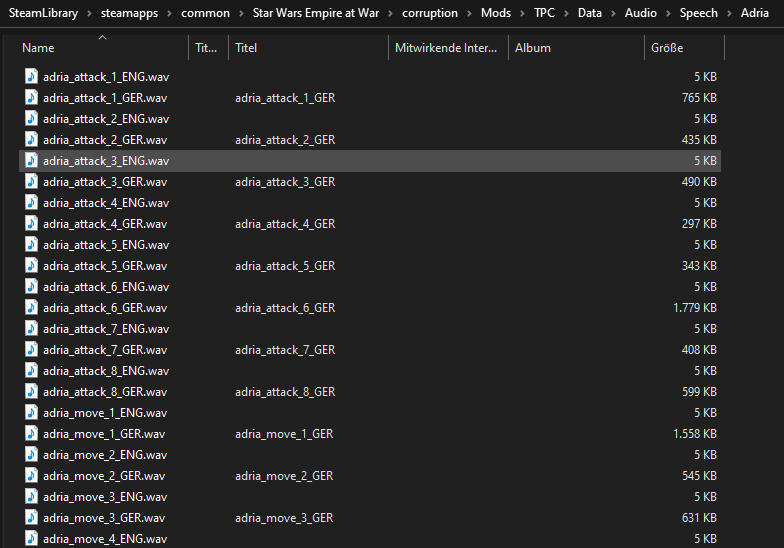Screen dimensions: 784x548
Task: Click the Album column header
Action: click(532, 48)
